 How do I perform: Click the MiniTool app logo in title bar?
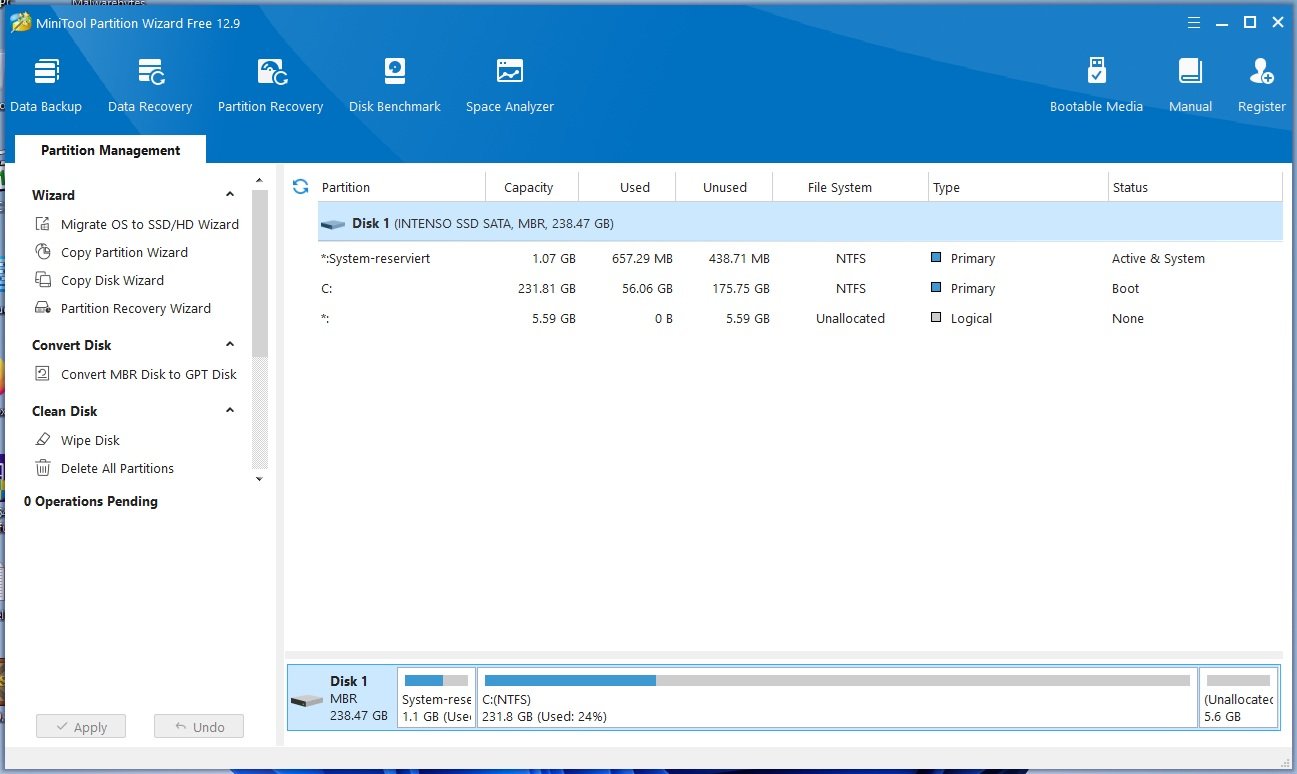20,22
